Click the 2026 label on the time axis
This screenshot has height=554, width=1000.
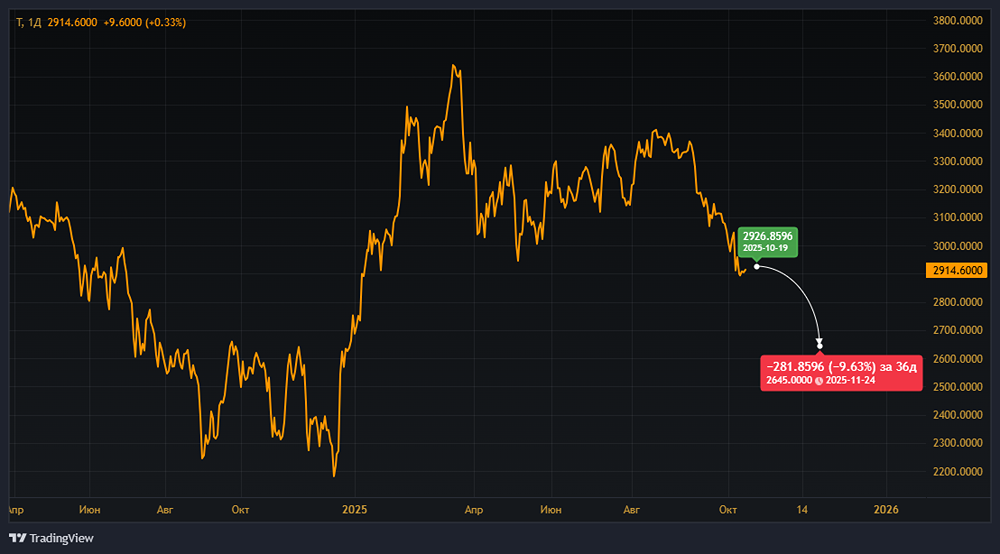point(886,509)
